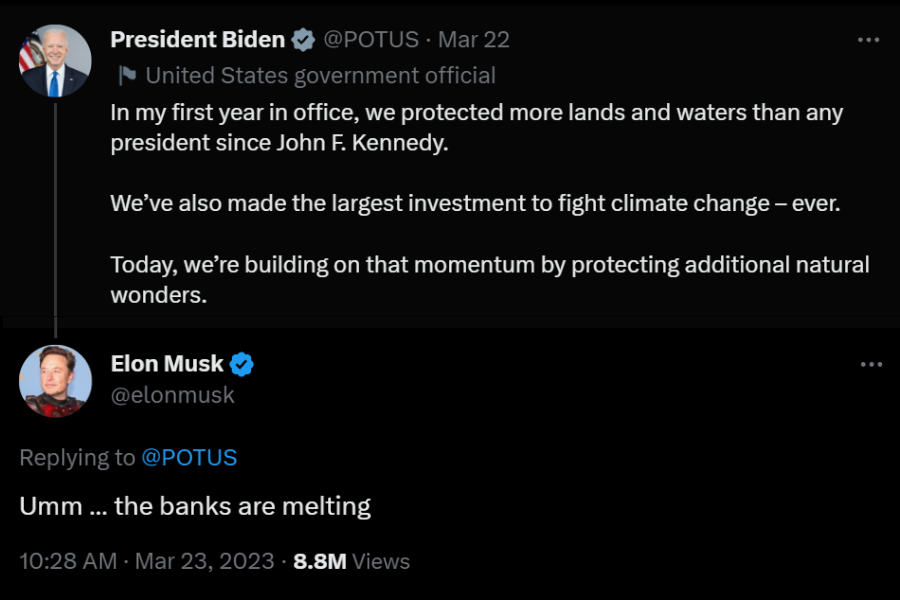Visit the President Biden display name link
The image size is (900, 600).
[x=197, y=40]
